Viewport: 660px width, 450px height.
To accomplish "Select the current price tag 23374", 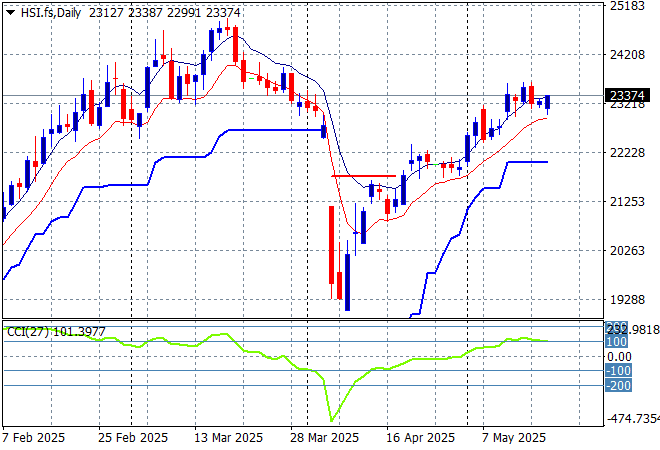I will pos(627,96).
